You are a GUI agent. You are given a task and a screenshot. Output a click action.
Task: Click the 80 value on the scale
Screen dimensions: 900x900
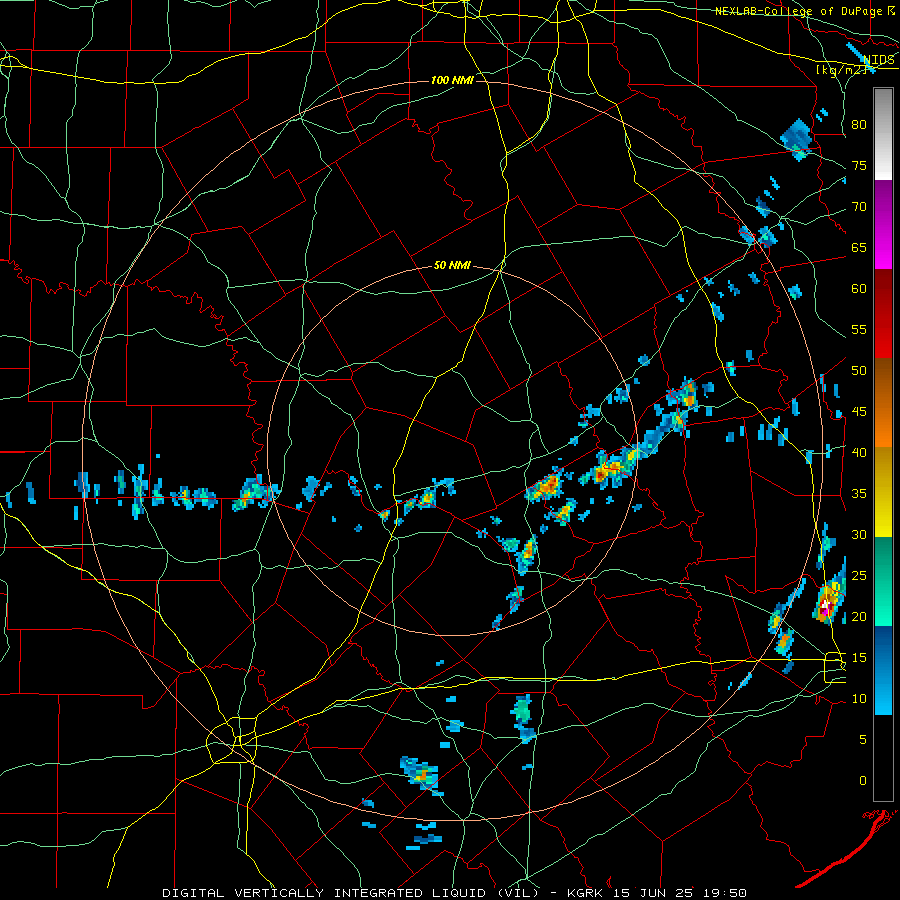(859, 125)
